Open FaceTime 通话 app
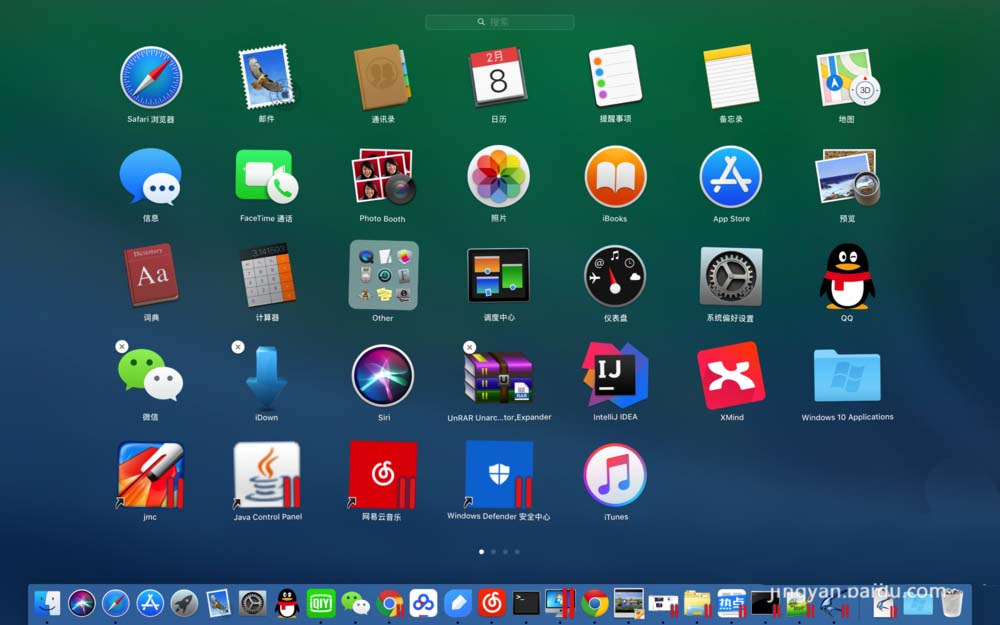Screen dimensions: 1000x625 267,176
